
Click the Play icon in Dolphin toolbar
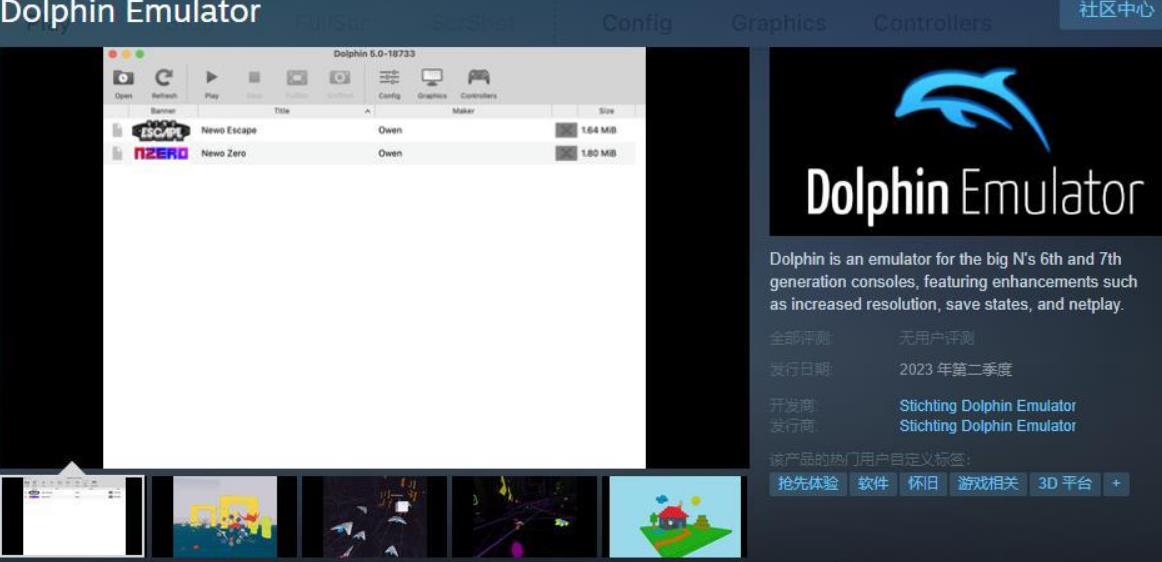212,77
